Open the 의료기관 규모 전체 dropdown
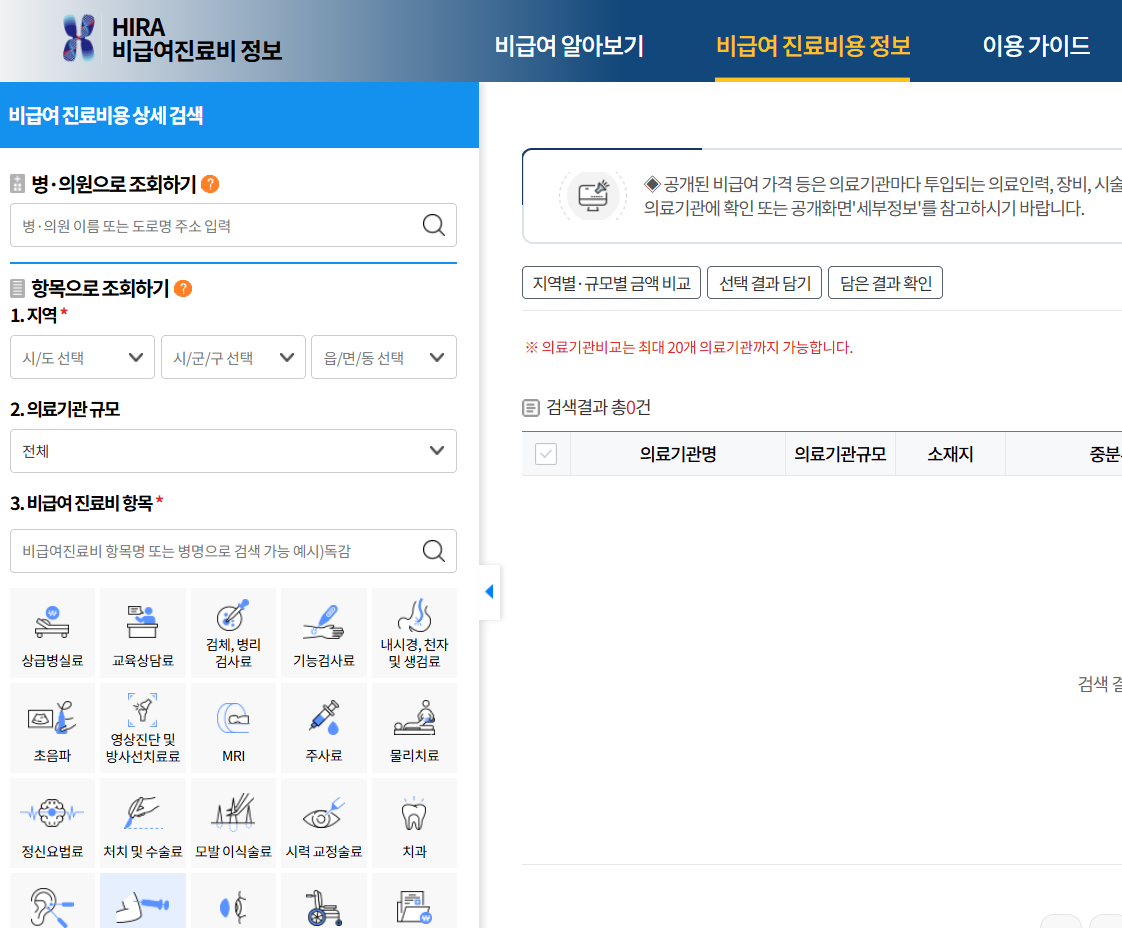 coord(233,451)
